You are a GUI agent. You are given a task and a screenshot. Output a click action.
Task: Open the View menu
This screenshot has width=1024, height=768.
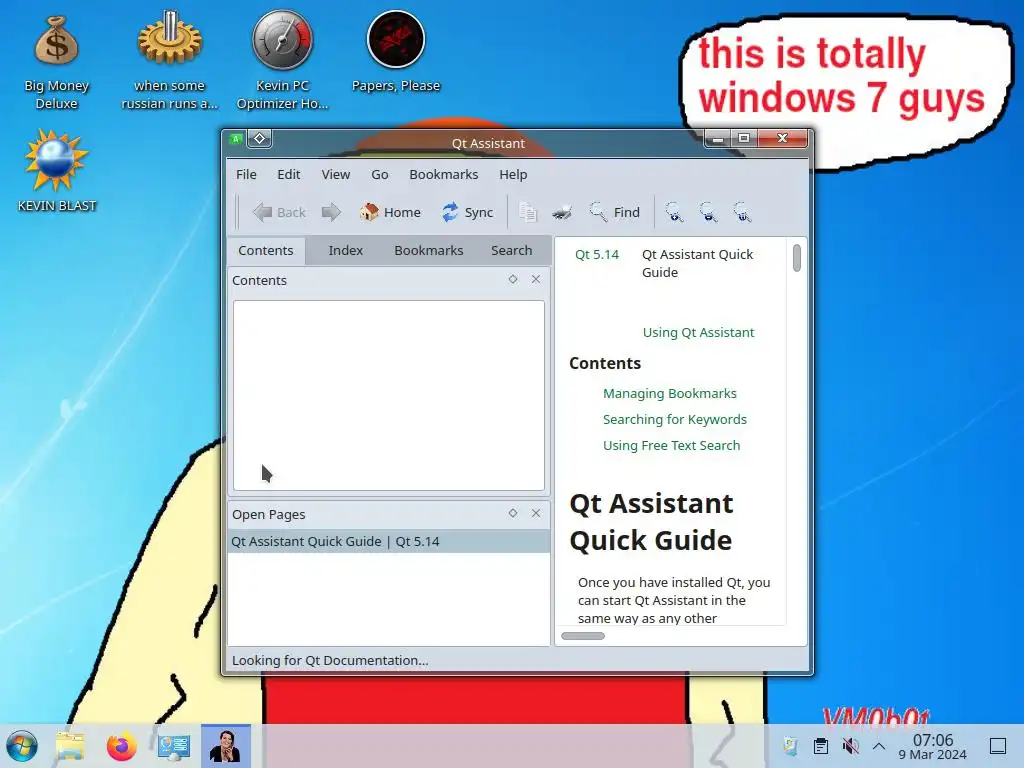(336, 174)
